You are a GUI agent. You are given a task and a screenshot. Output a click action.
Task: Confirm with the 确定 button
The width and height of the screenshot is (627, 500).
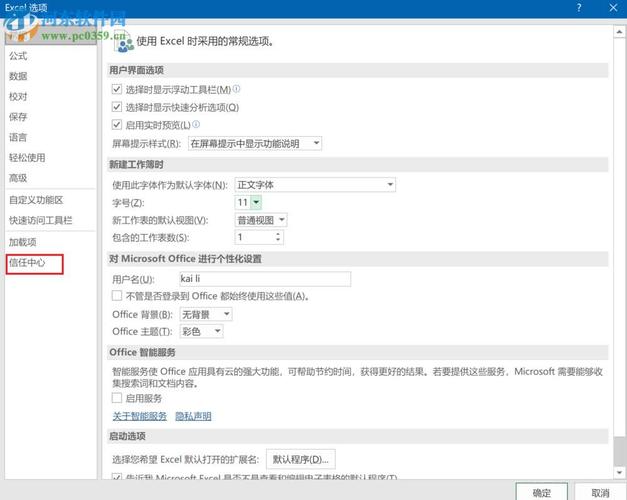(541, 493)
